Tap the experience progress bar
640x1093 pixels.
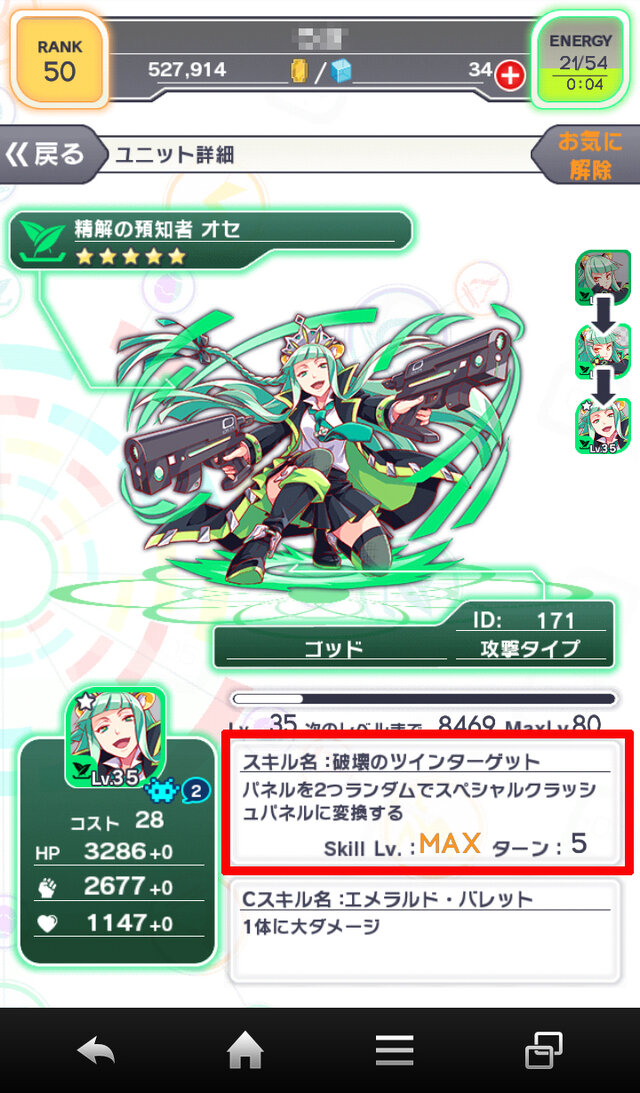coord(425,698)
